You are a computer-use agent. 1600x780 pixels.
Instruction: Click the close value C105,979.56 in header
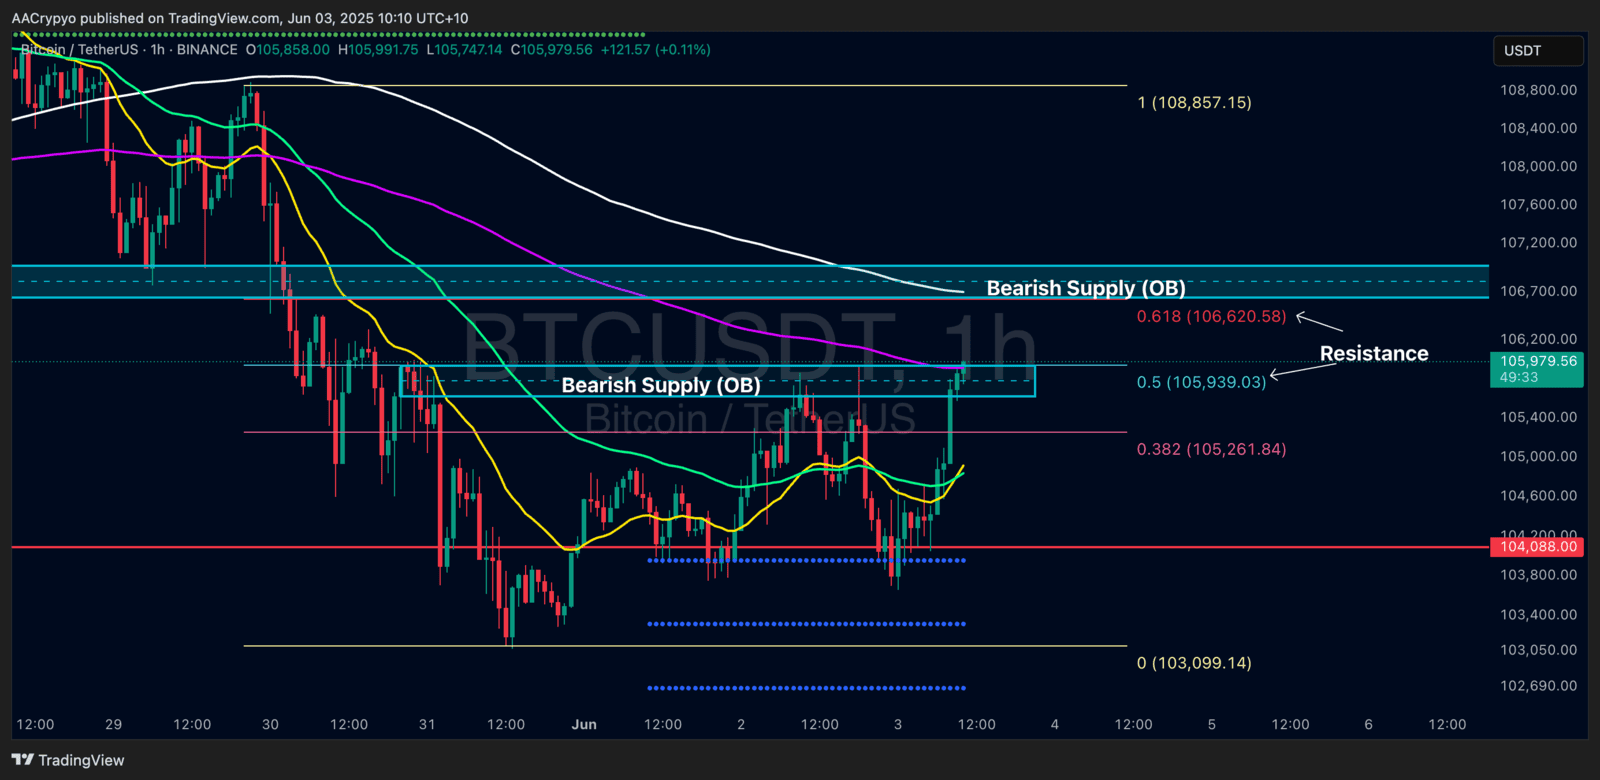551,49
